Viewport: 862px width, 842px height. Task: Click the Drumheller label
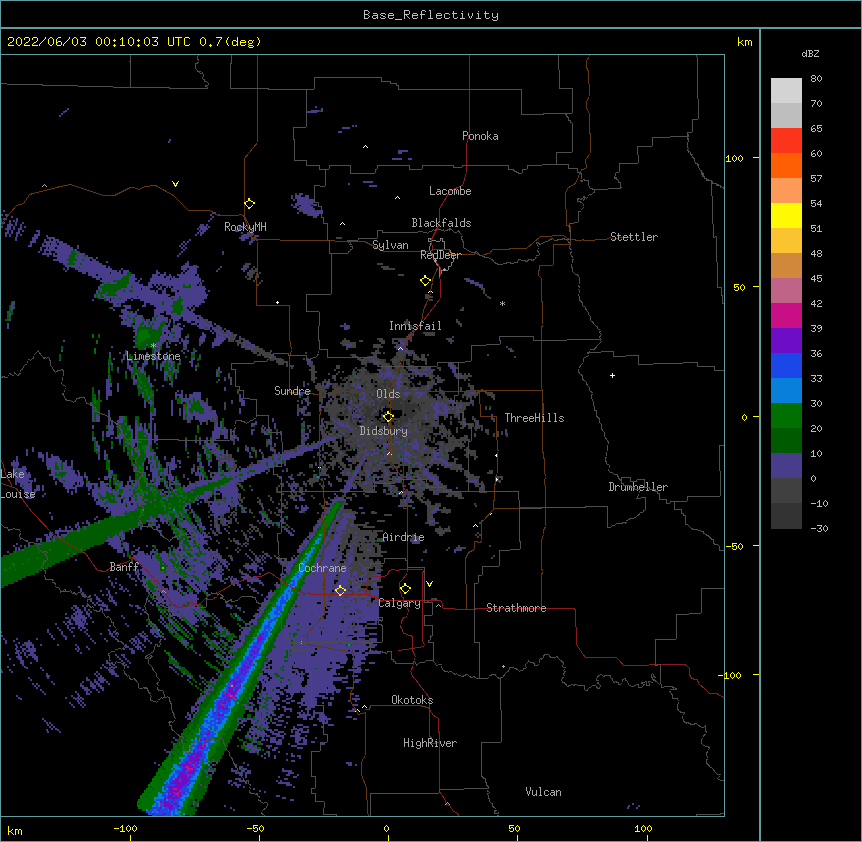click(x=638, y=487)
